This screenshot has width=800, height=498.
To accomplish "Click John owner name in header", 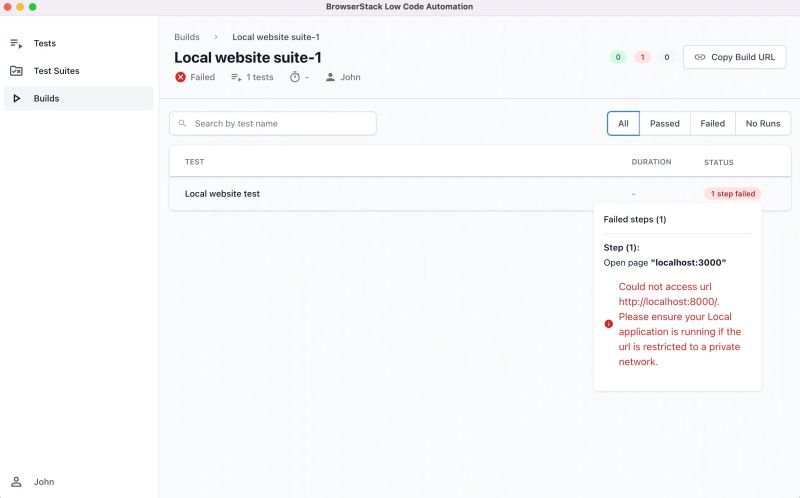I will tap(351, 77).
